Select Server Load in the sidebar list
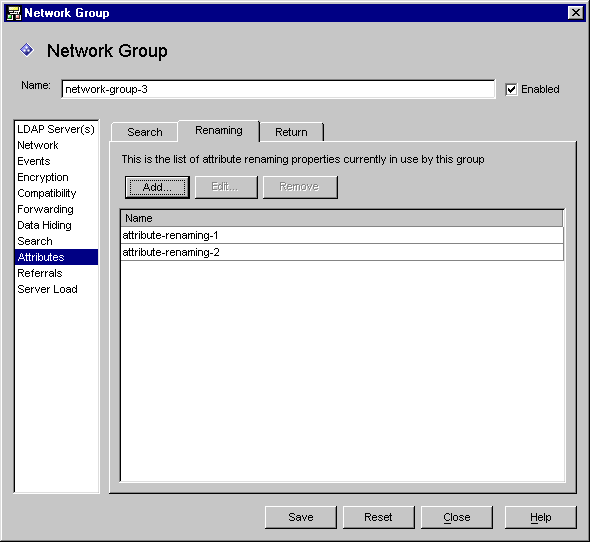The height and width of the screenshot is (542, 590). pyautogui.click(x=56, y=289)
